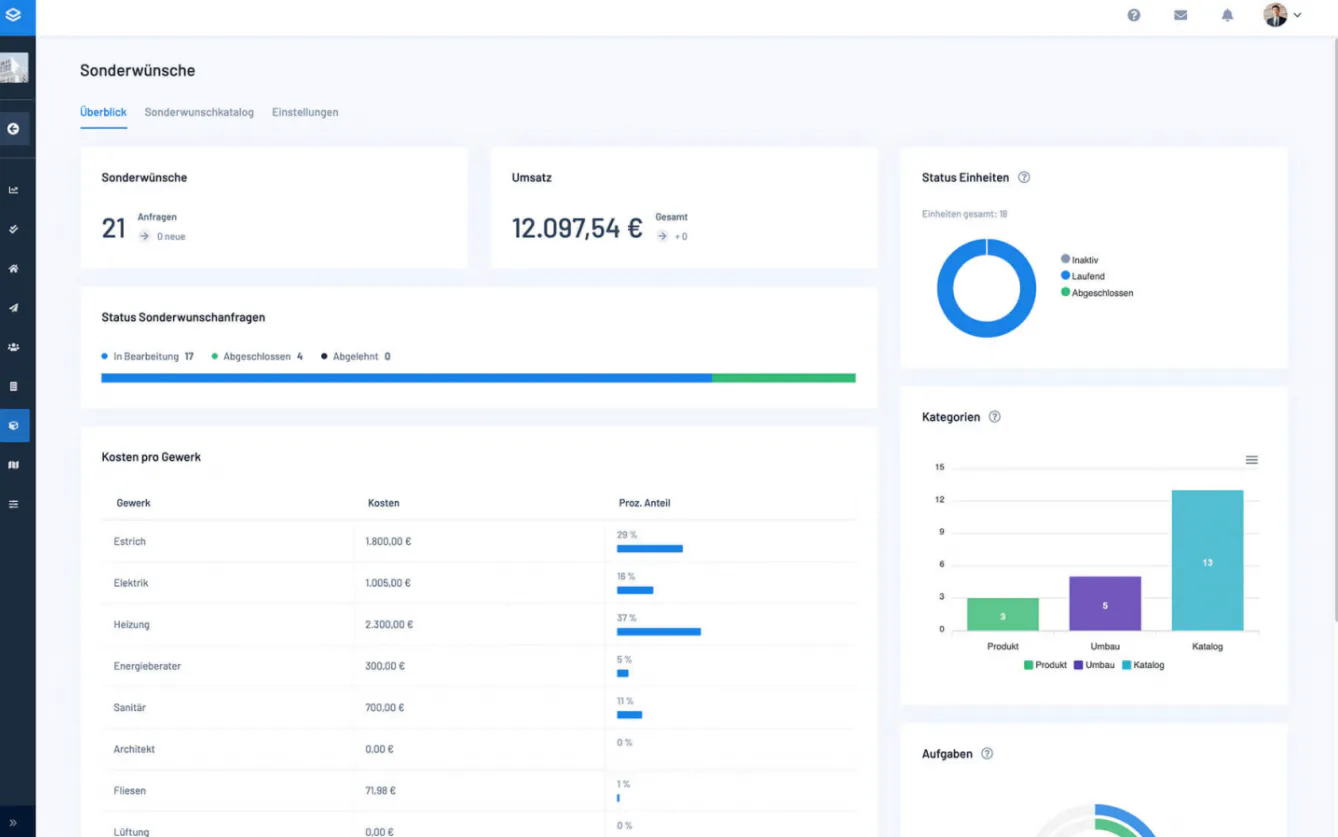Click the 2.300,00 € cost cell
This screenshot has width=1338, height=837.
(x=389, y=625)
